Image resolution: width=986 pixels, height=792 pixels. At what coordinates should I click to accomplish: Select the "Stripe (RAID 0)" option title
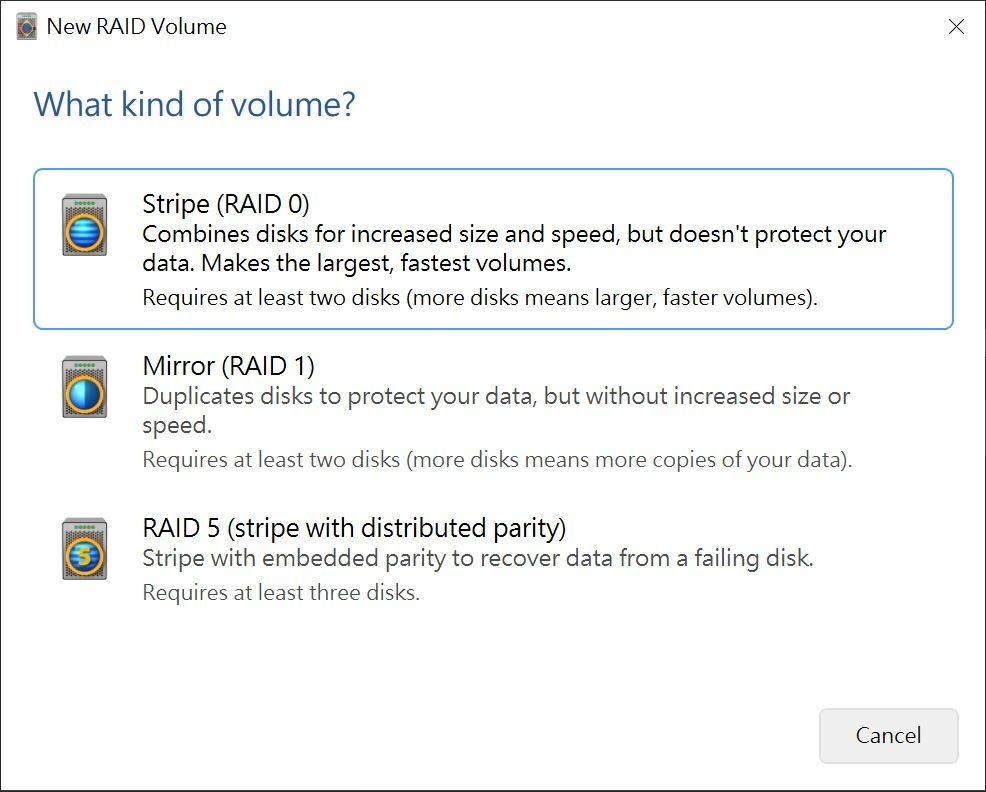pos(226,204)
